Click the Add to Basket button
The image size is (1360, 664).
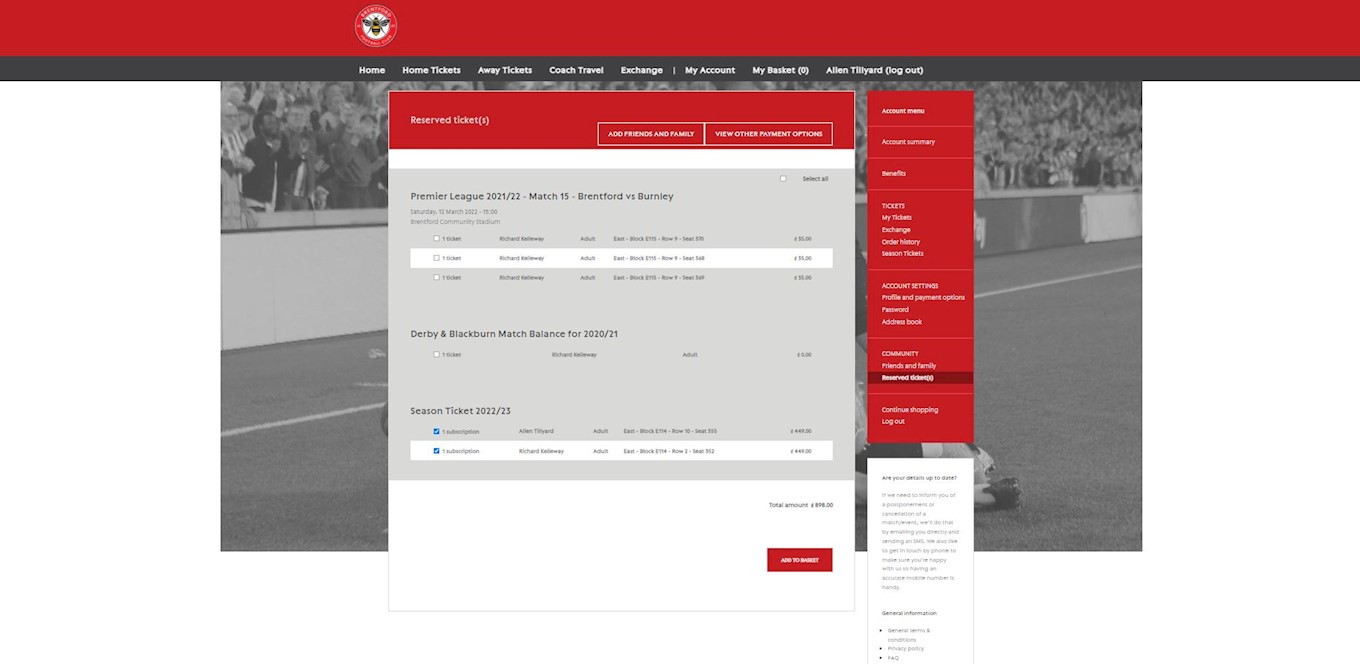click(800, 560)
